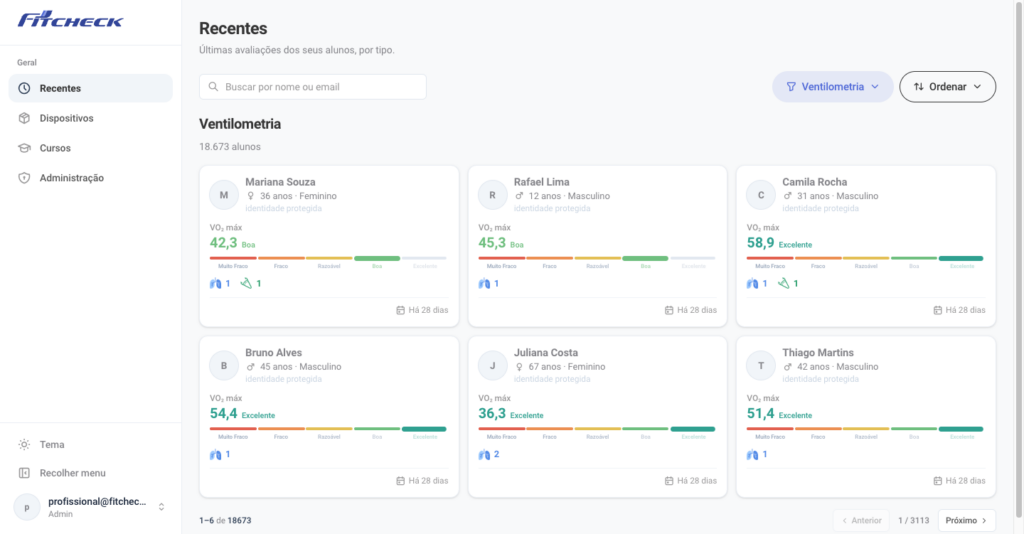Open Cursos in sidebar

pyautogui.click(x=91, y=148)
